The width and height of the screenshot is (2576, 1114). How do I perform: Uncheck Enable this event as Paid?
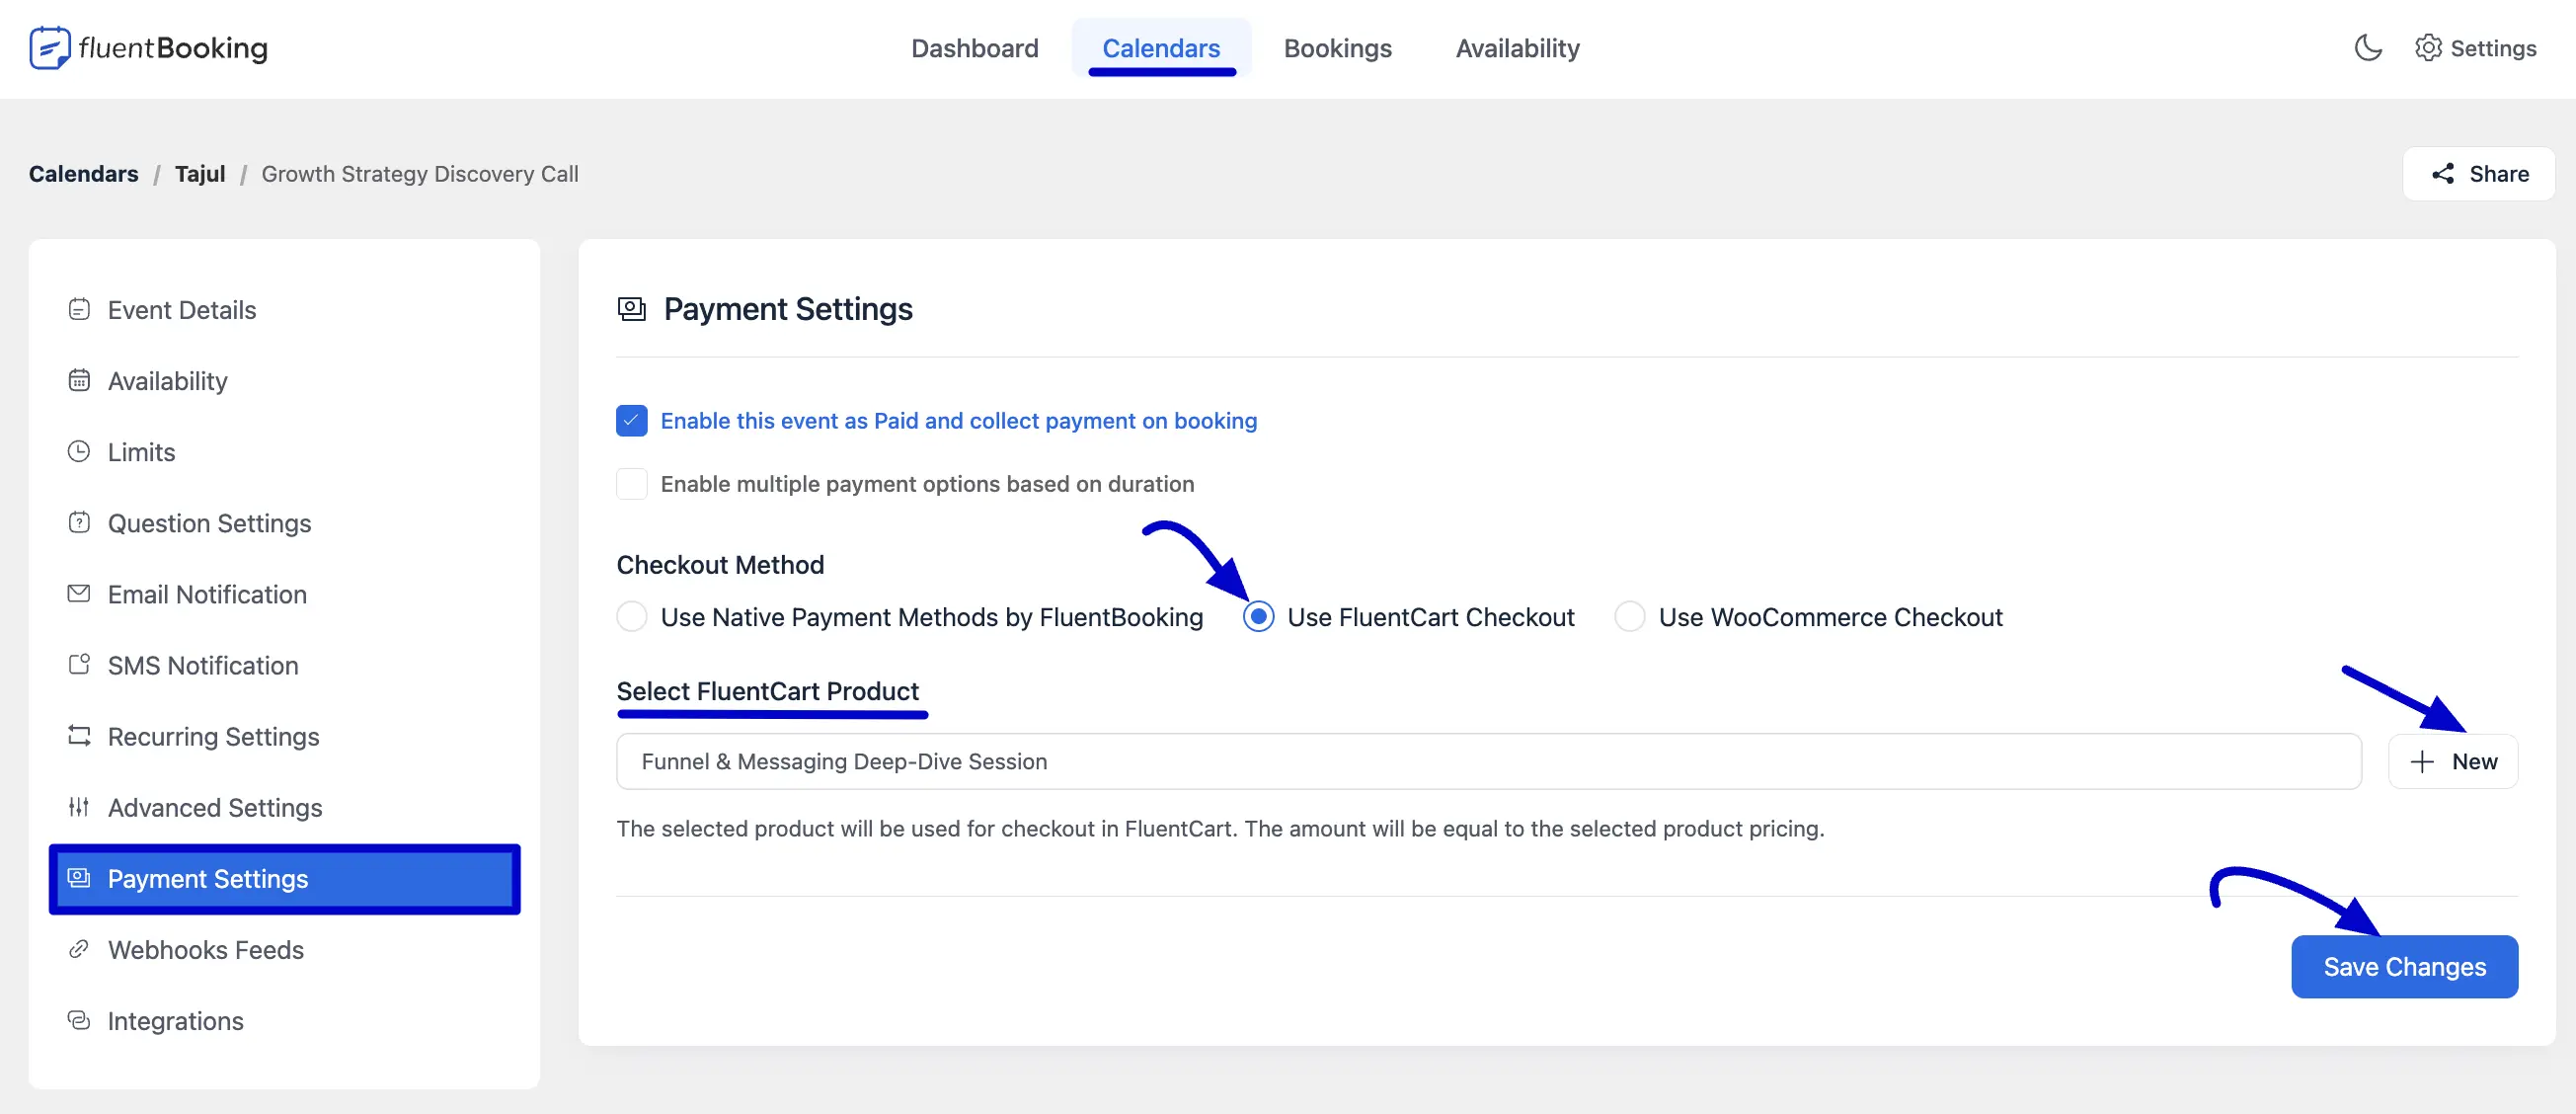pyautogui.click(x=632, y=421)
